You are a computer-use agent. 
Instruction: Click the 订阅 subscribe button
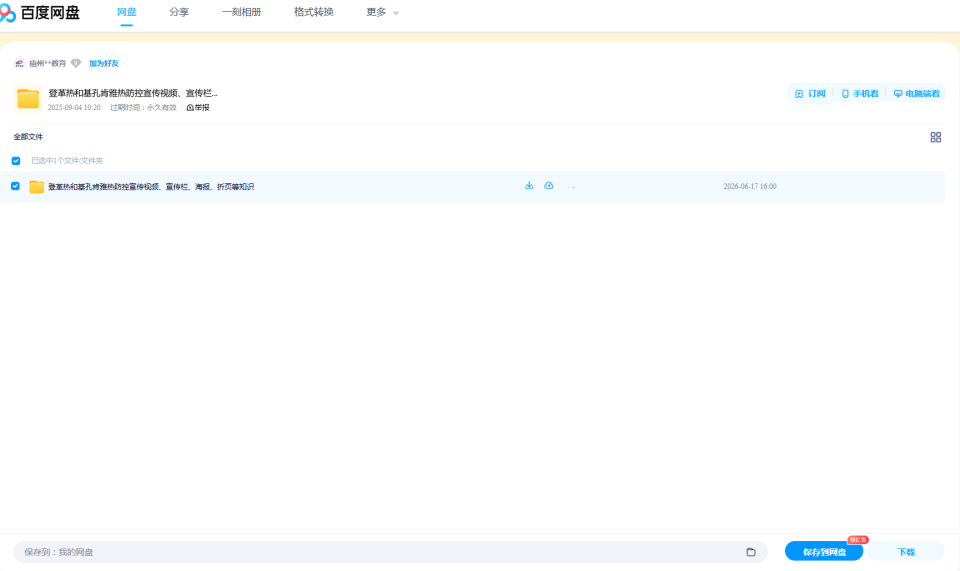[x=810, y=94]
